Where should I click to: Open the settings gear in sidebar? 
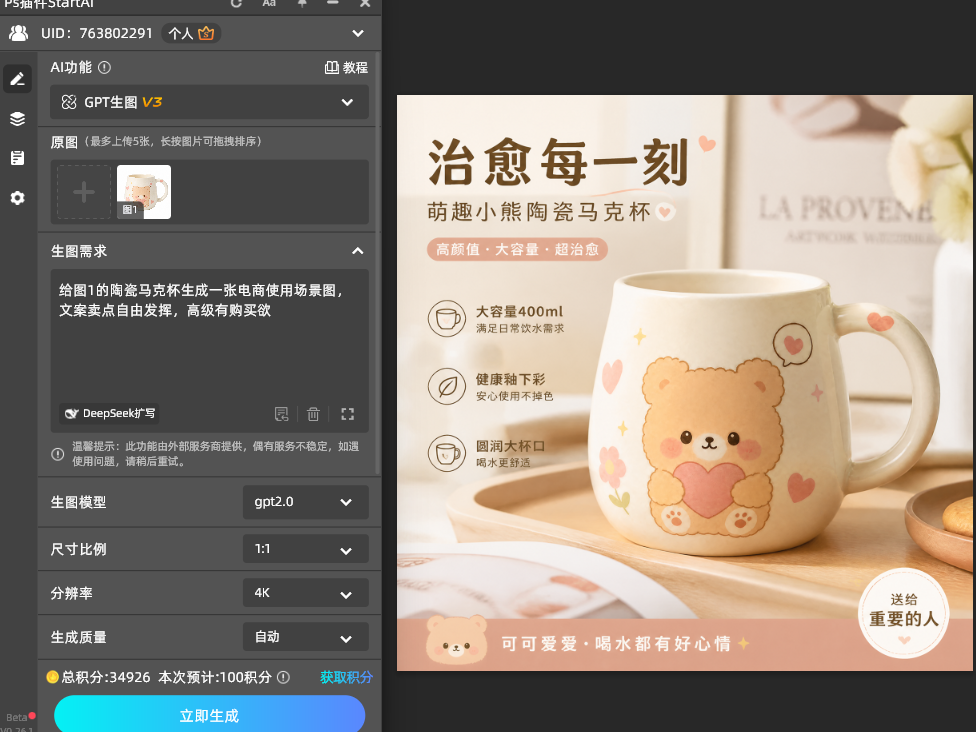coord(17,198)
